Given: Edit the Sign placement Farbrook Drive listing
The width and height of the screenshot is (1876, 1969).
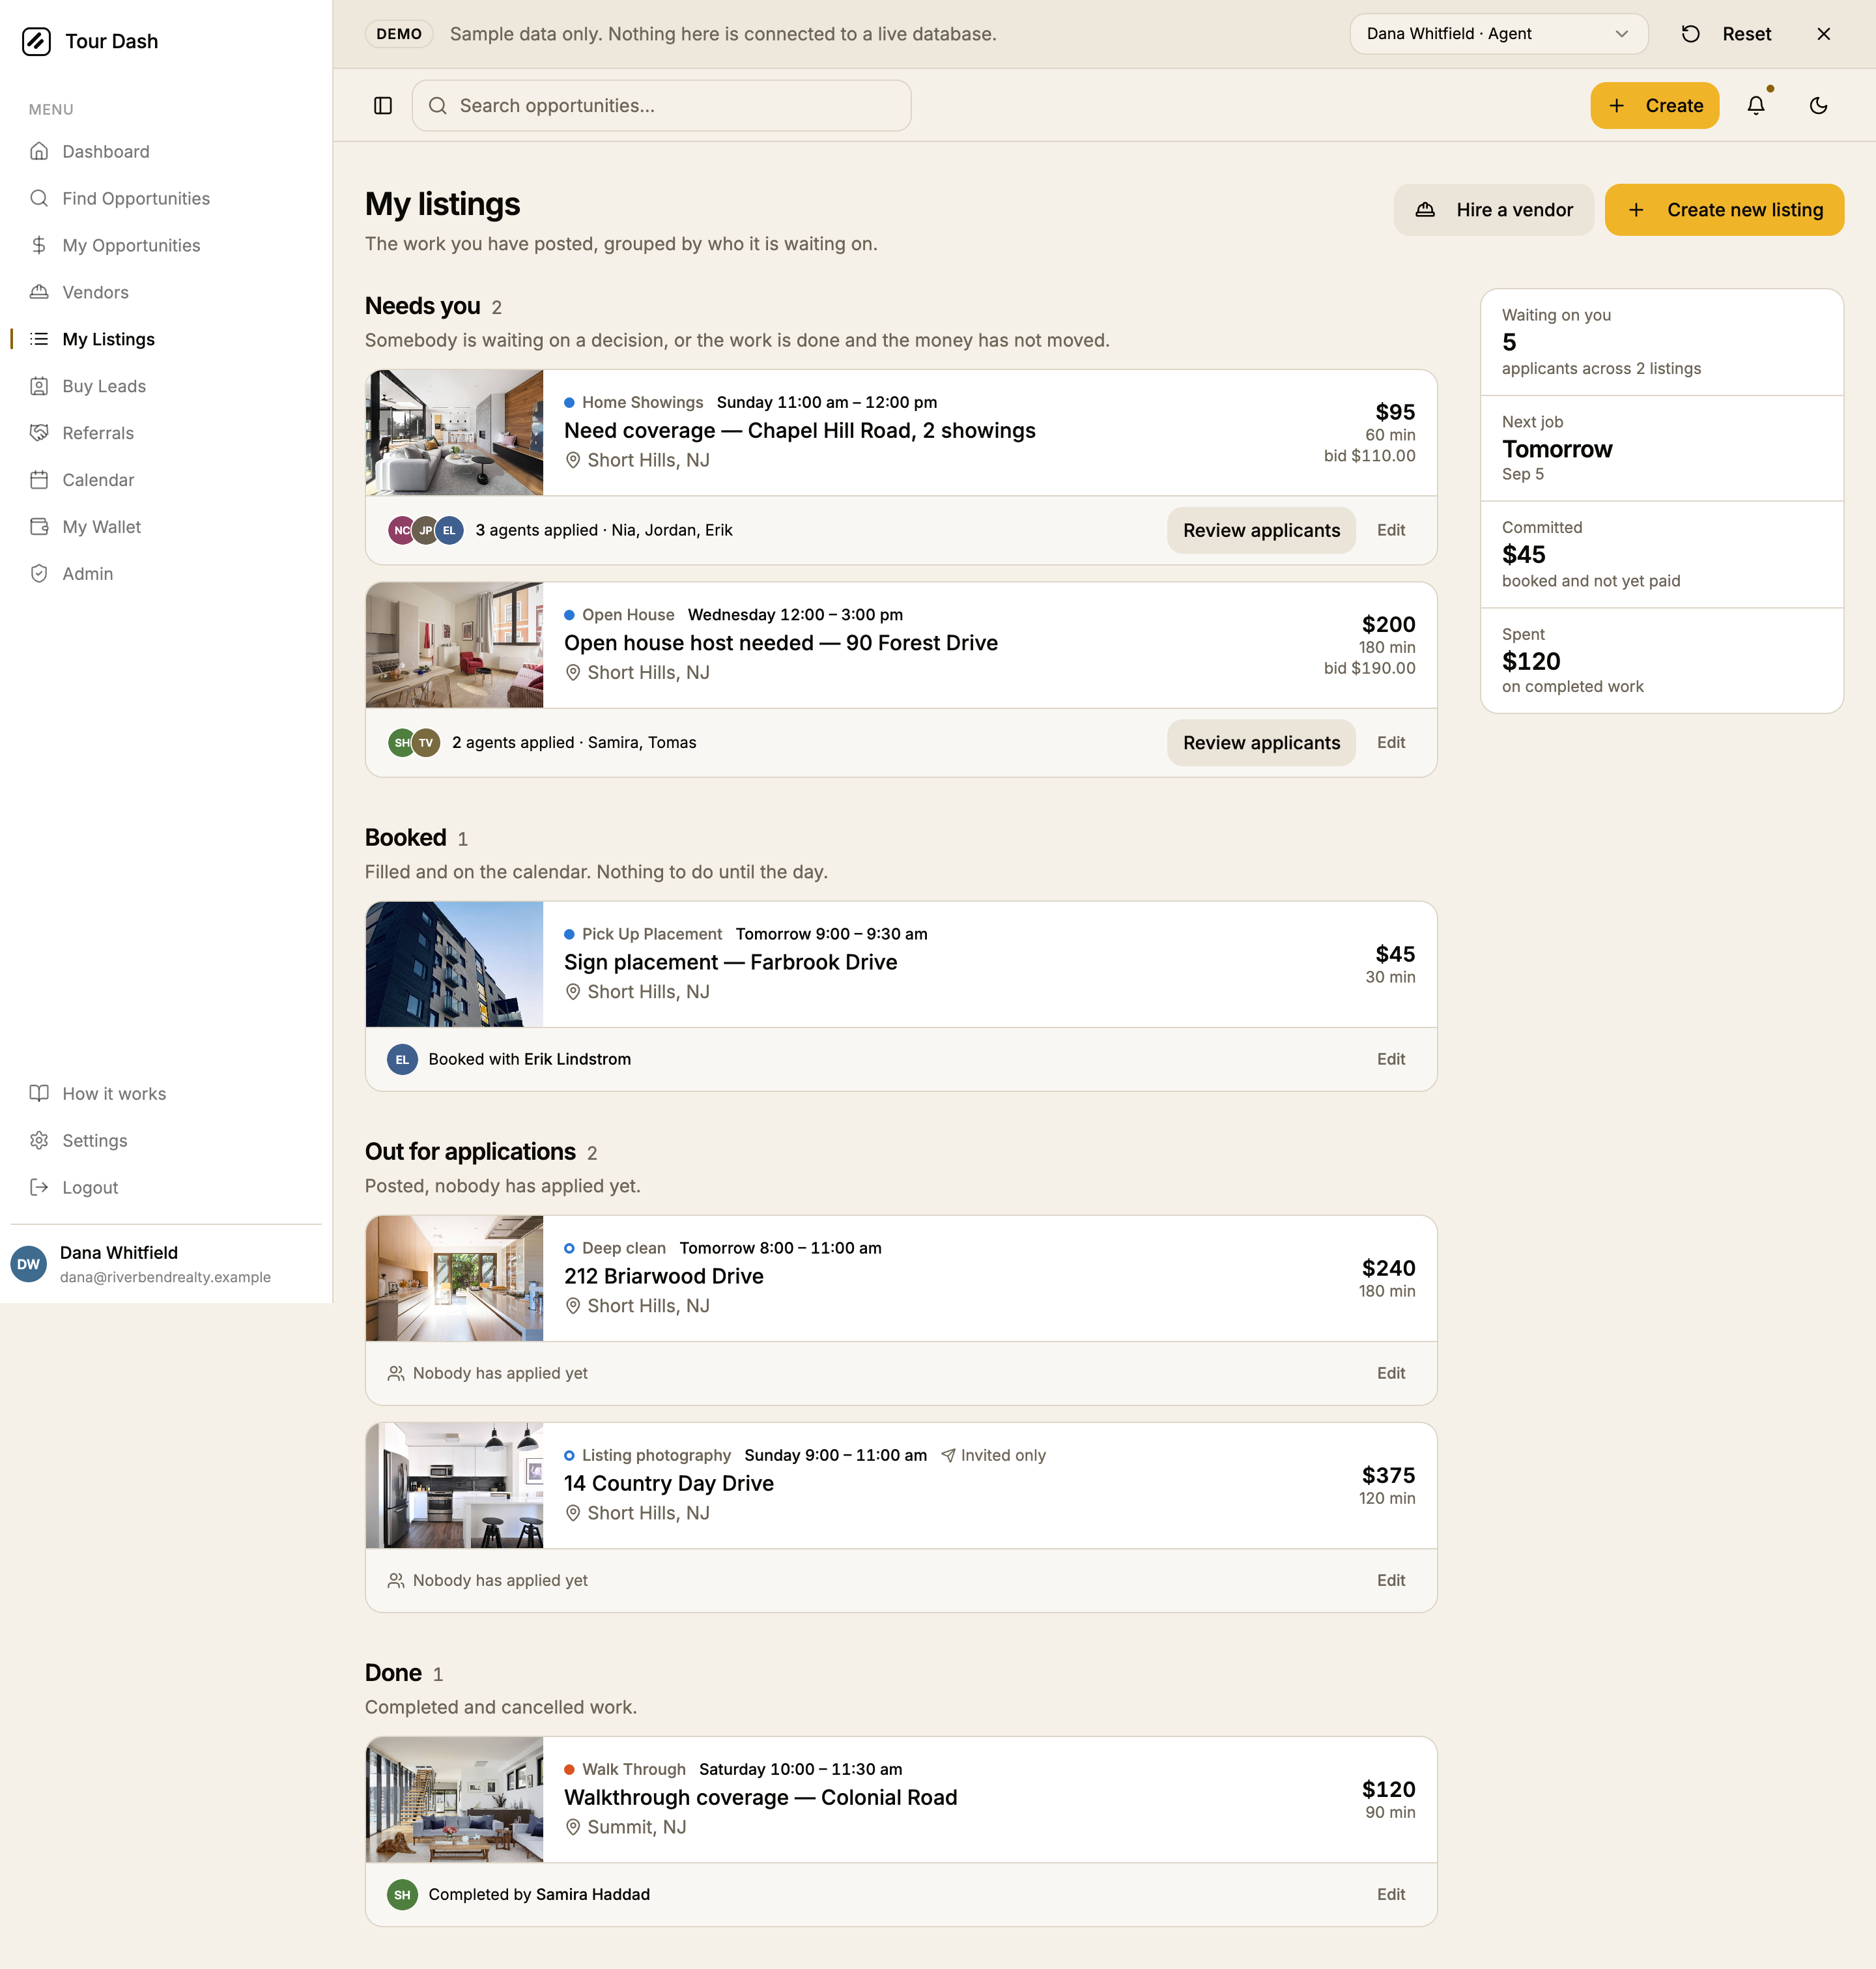Looking at the screenshot, I should (x=1391, y=1059).
